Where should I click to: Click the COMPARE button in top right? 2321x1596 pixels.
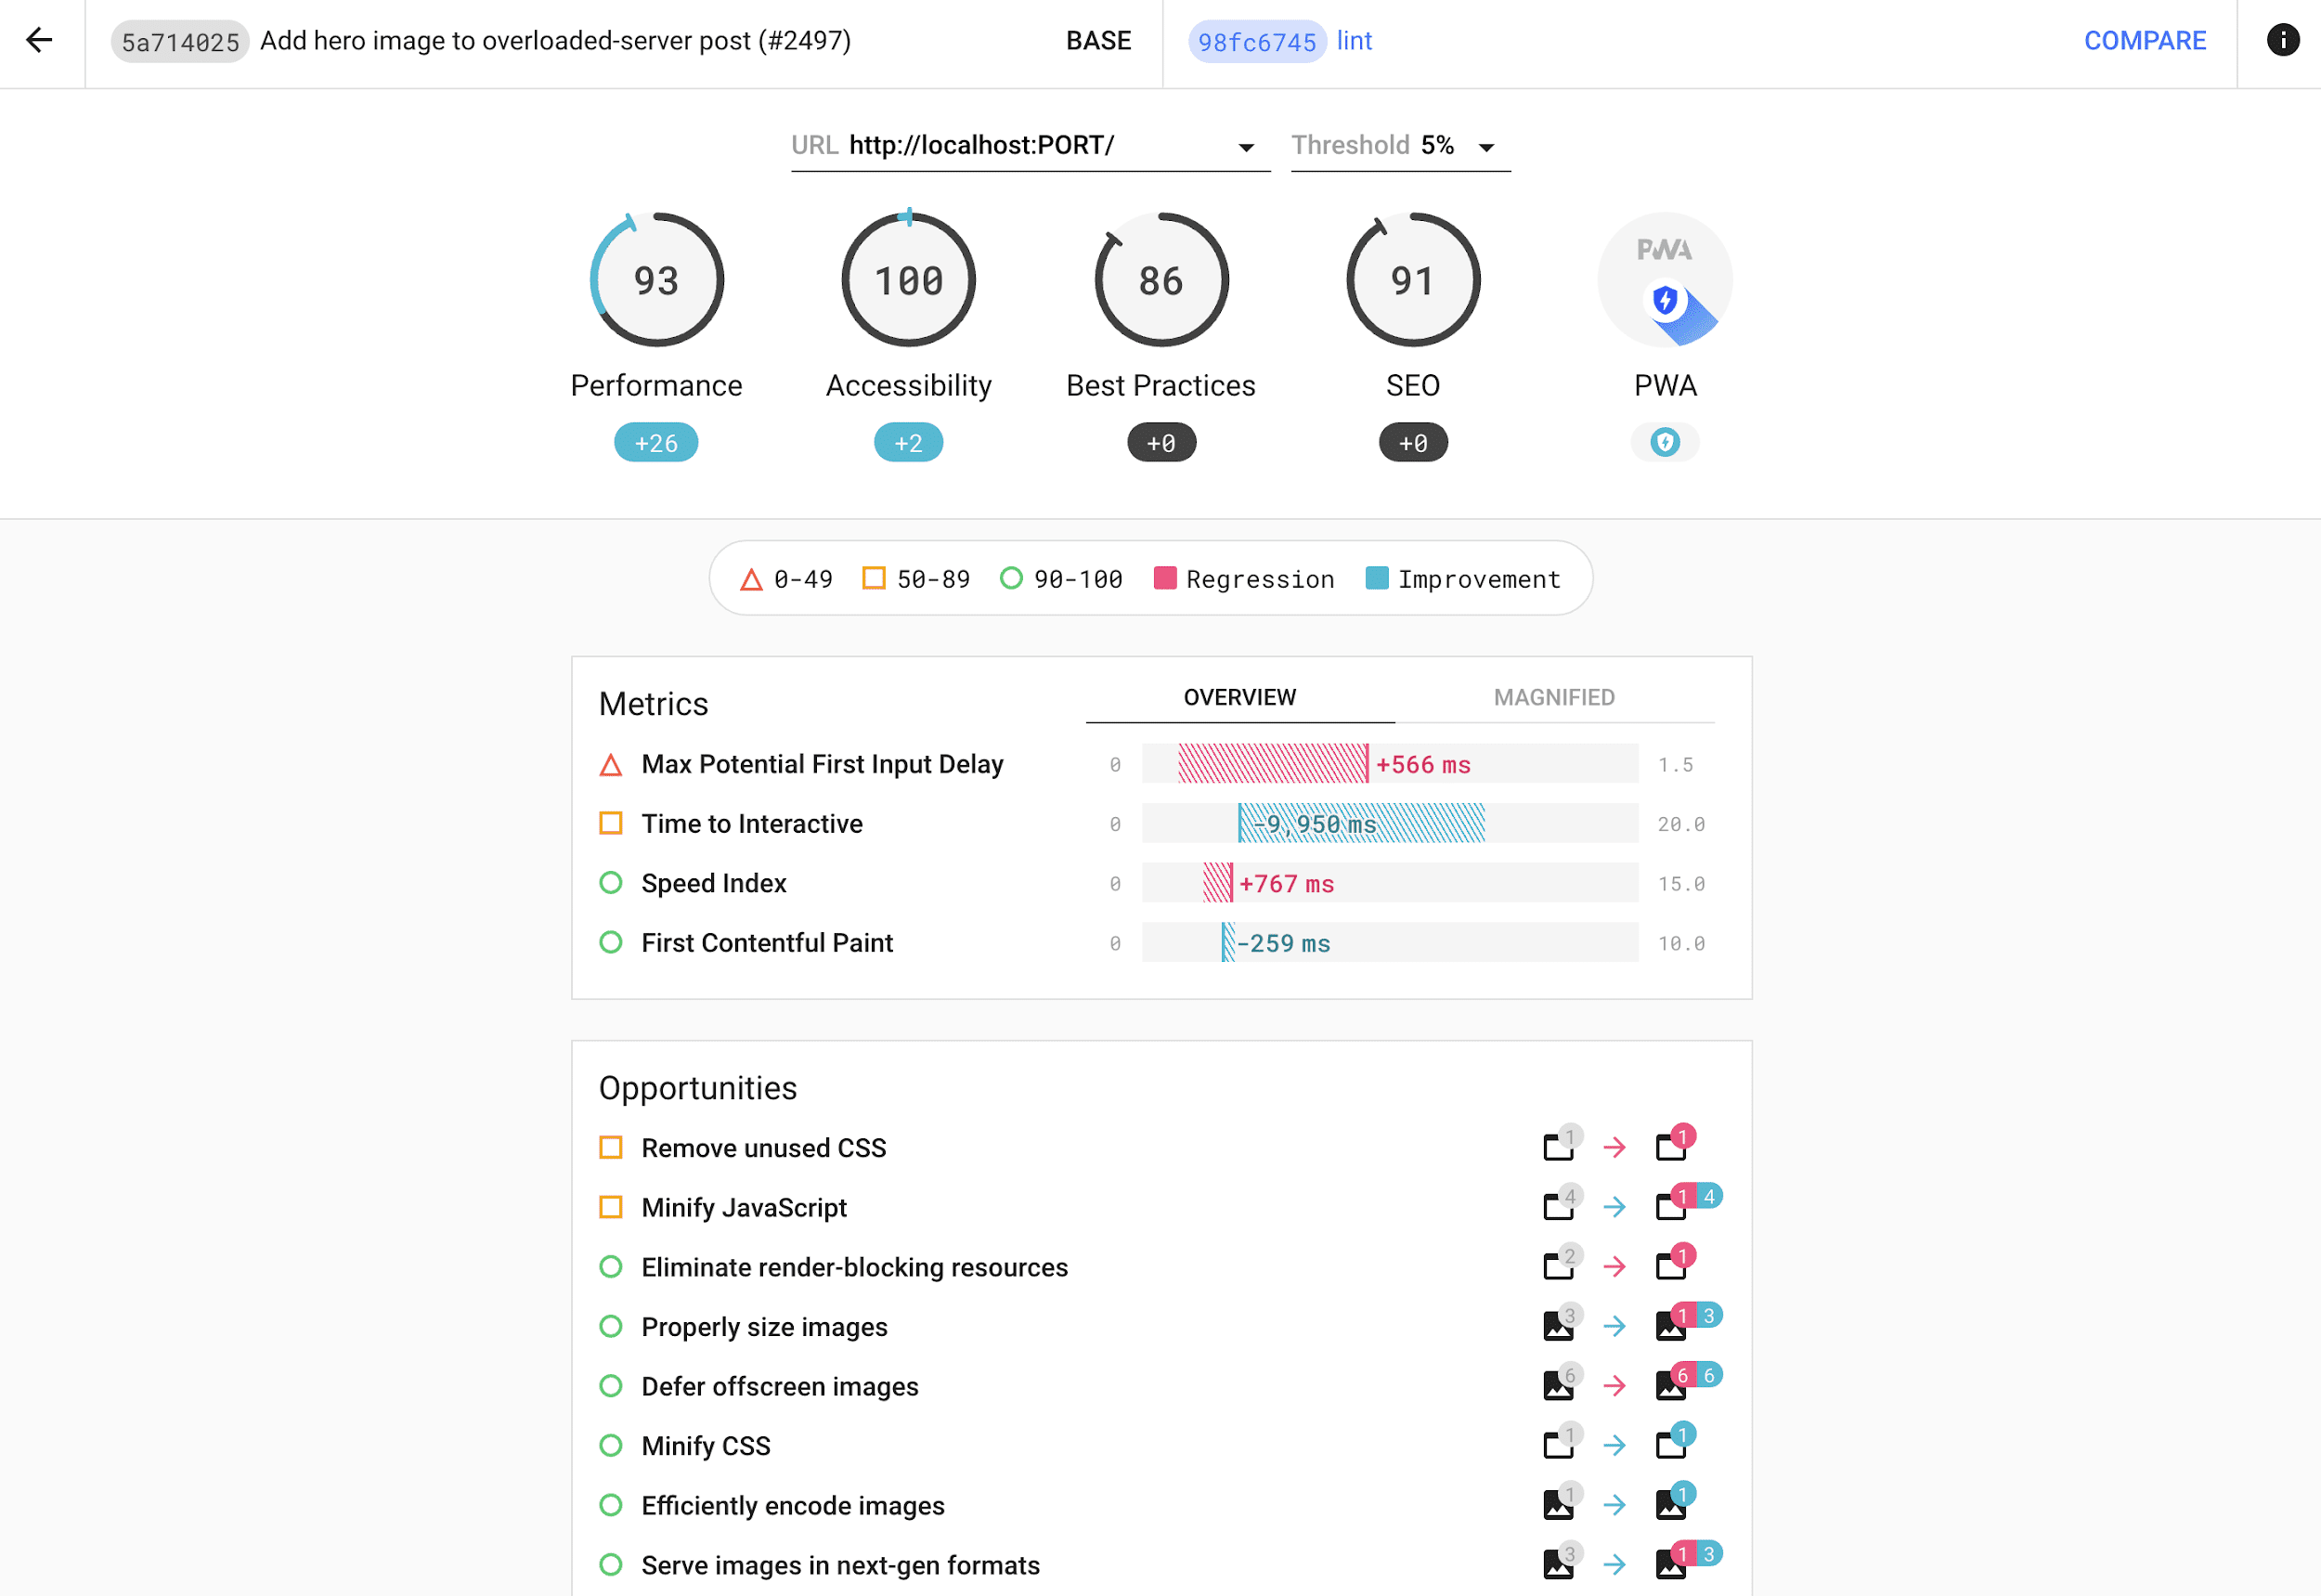tap(2146, 41)
